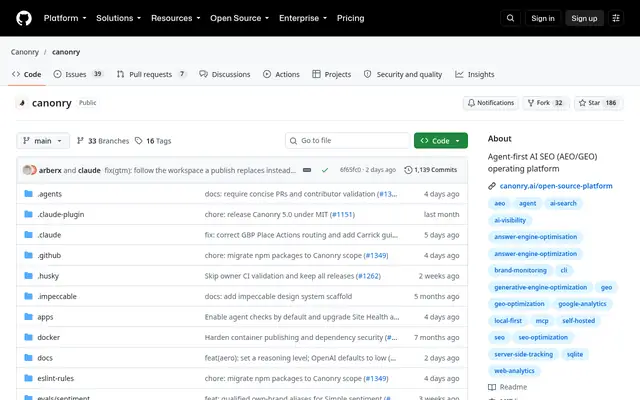The width and height of the screenshot is (640, 400).
Task: Click Sign in
Action: (x=543, y=18)
